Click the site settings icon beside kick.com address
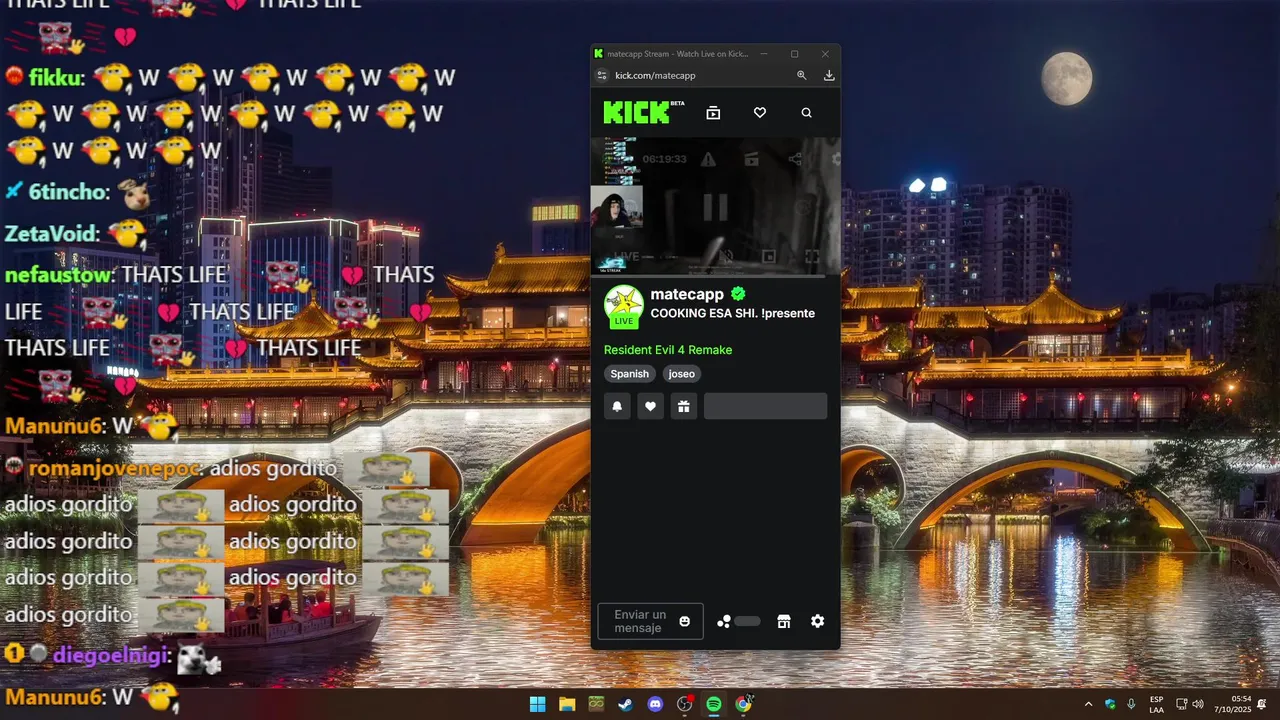The height and width of the screenshot is (720, 1280). [602, 75]
